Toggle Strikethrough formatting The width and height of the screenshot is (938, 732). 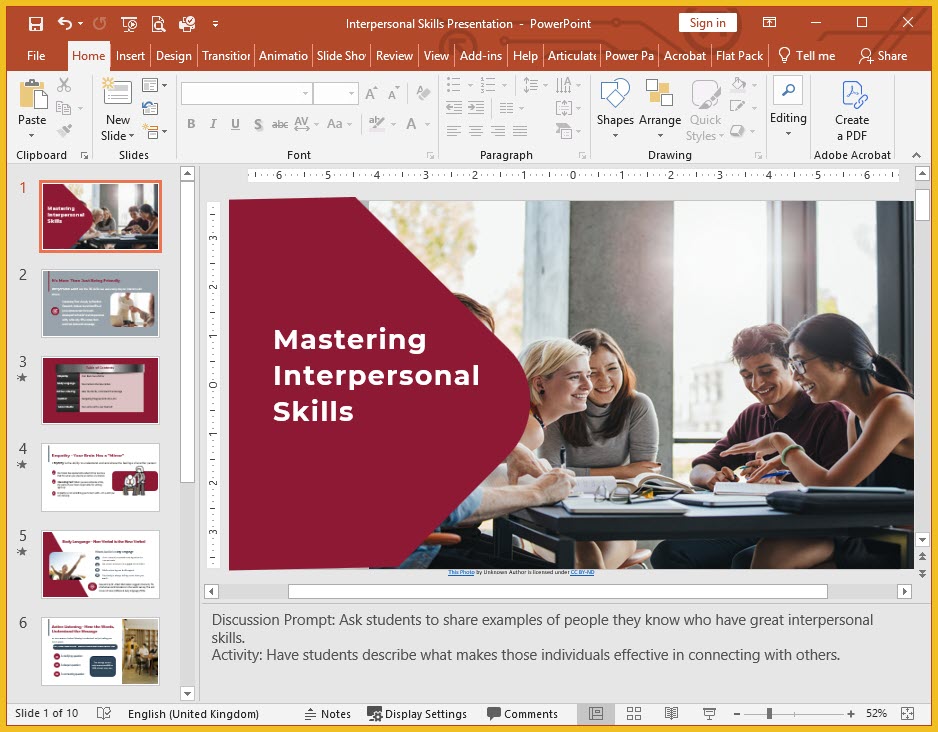(279, 124)
